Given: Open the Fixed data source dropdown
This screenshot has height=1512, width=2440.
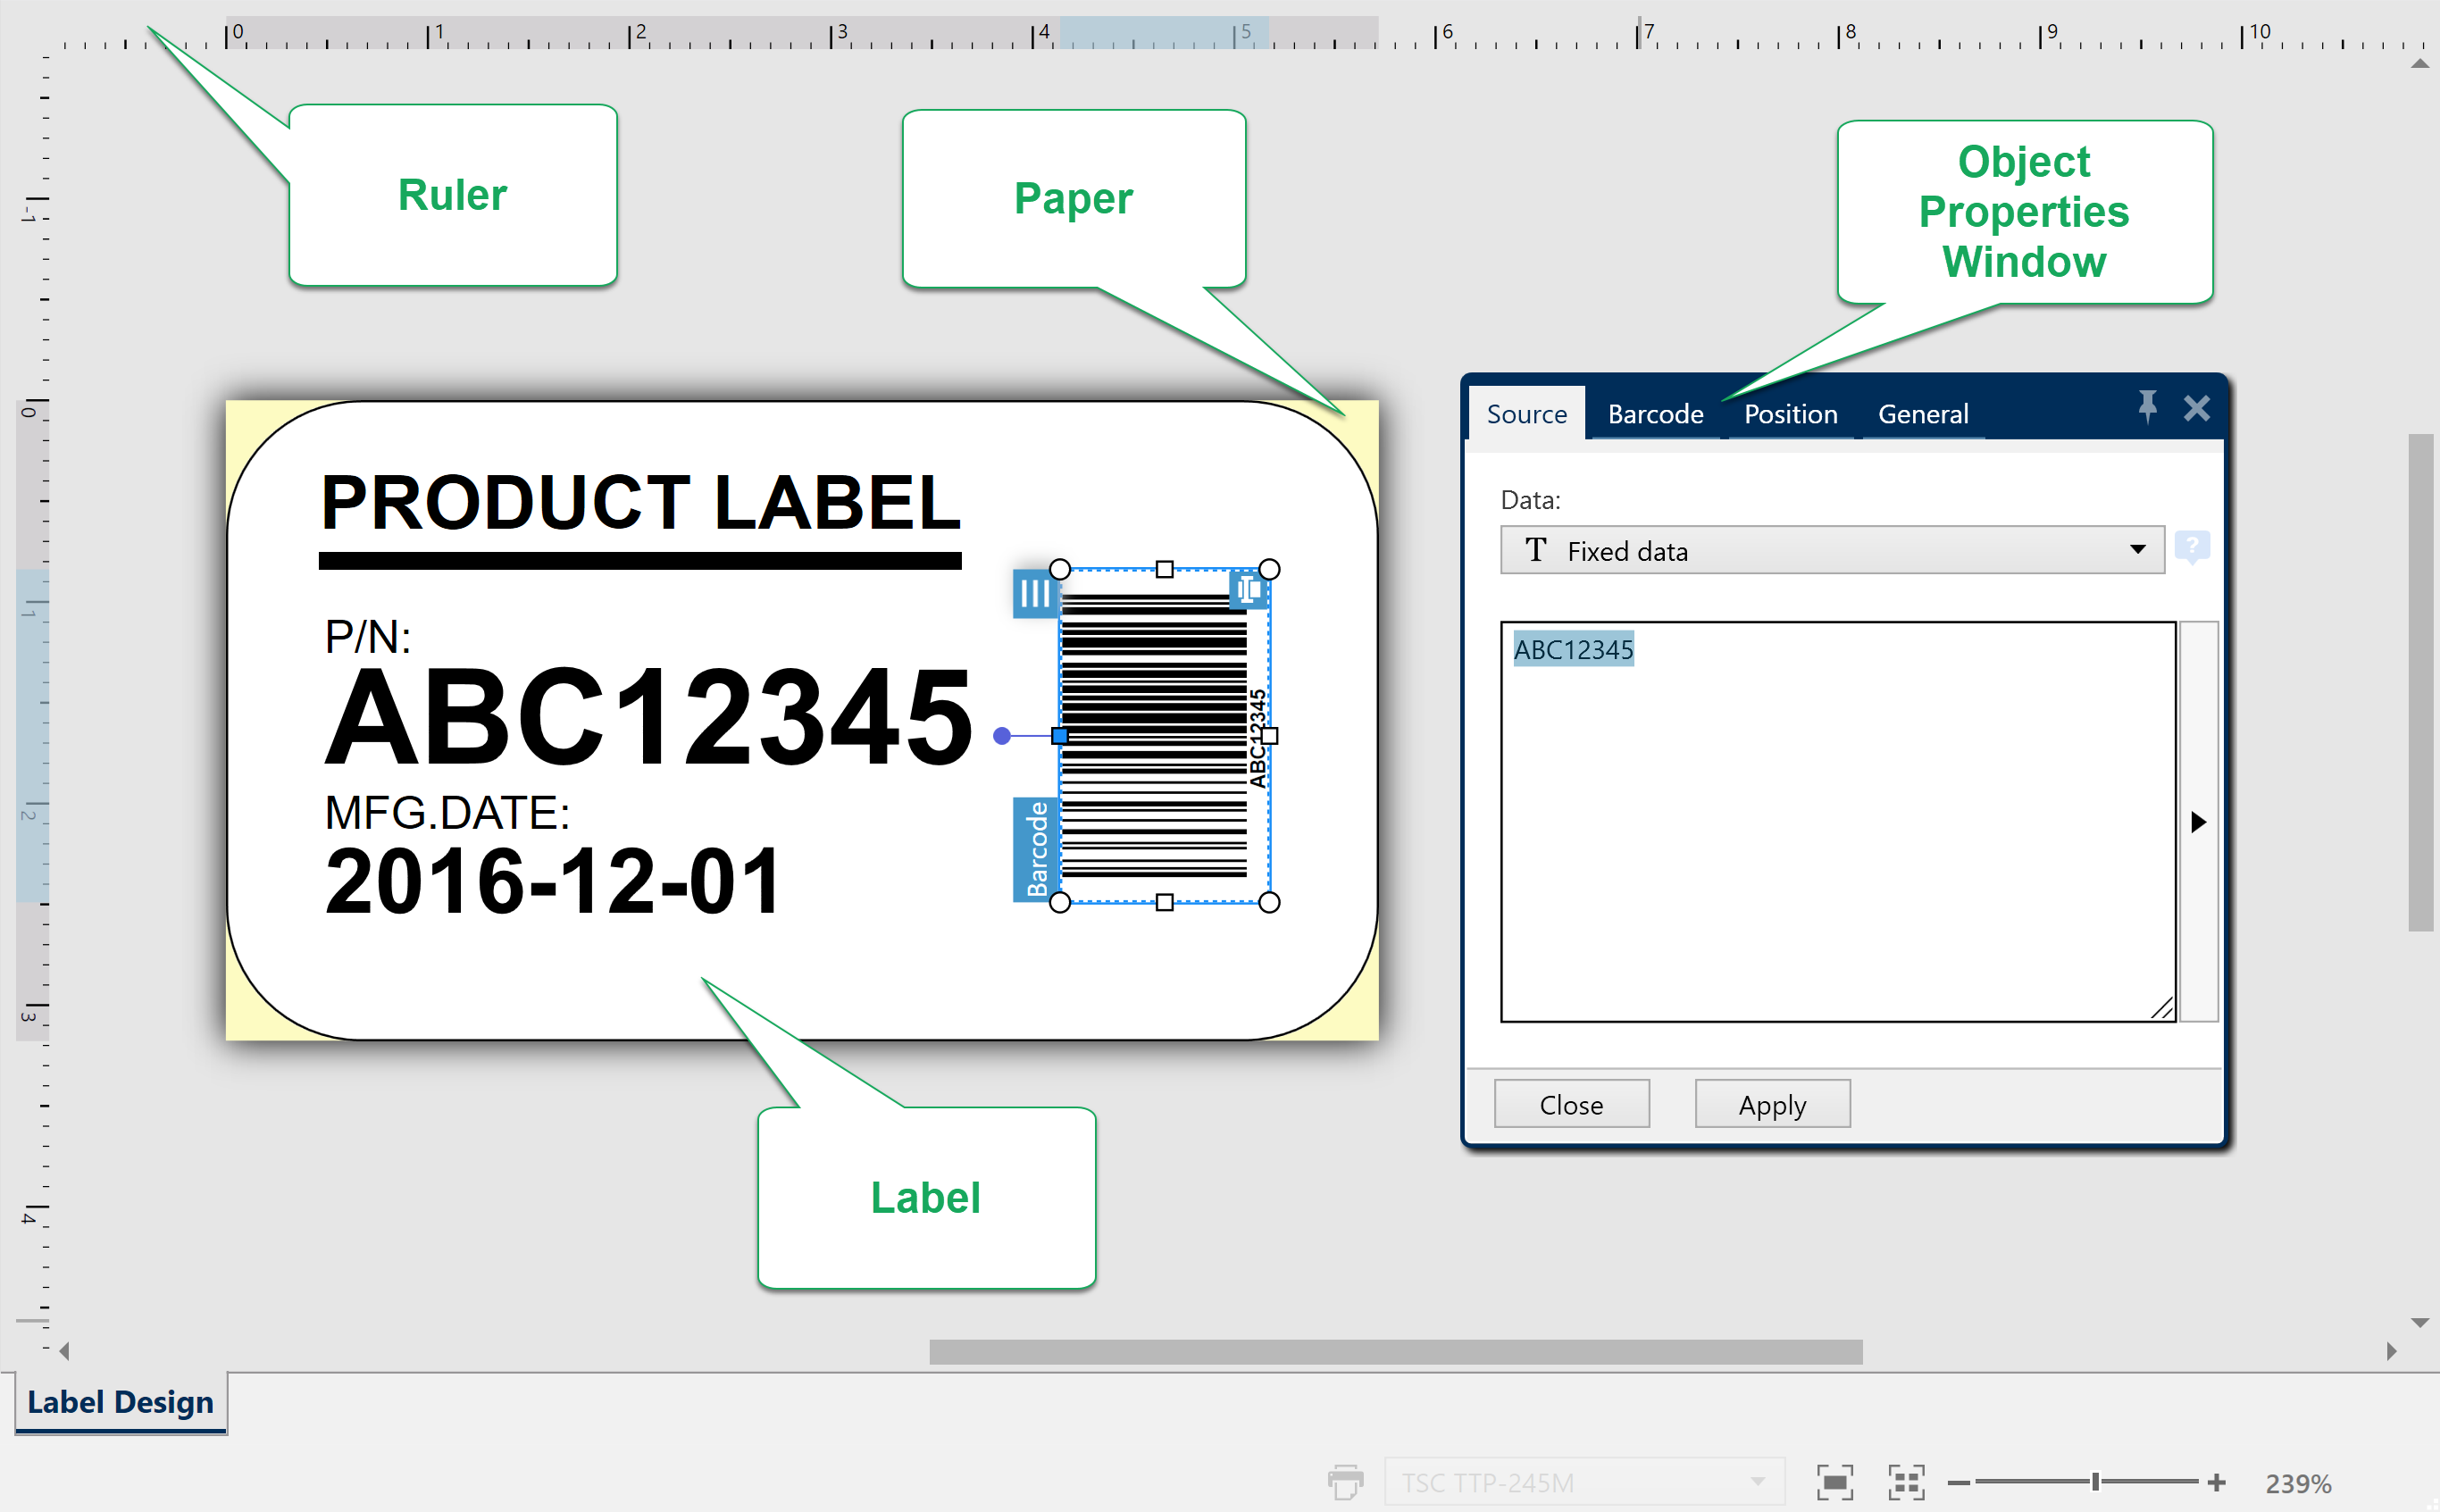Looking at the screenshot, I should coord(1831,551).
